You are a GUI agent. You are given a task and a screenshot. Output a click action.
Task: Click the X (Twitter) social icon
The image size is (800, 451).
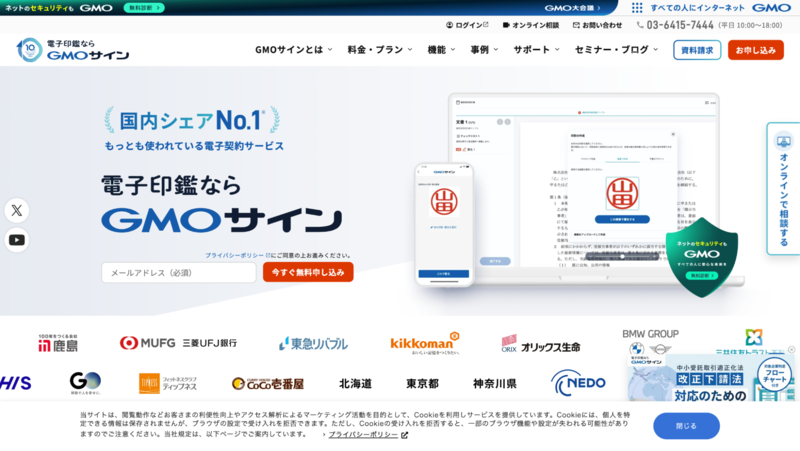(17, 210)
